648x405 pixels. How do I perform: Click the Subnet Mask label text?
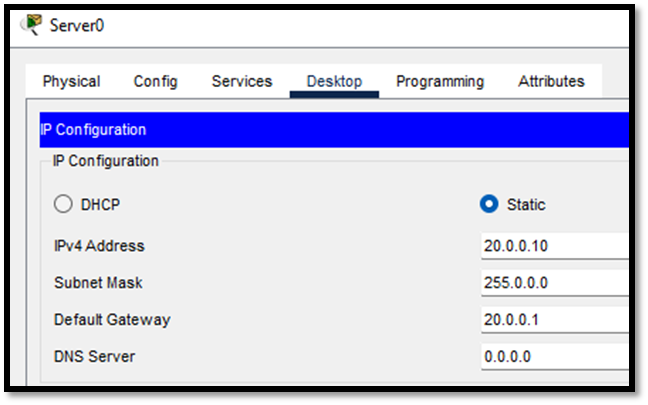tap(98, 283)
